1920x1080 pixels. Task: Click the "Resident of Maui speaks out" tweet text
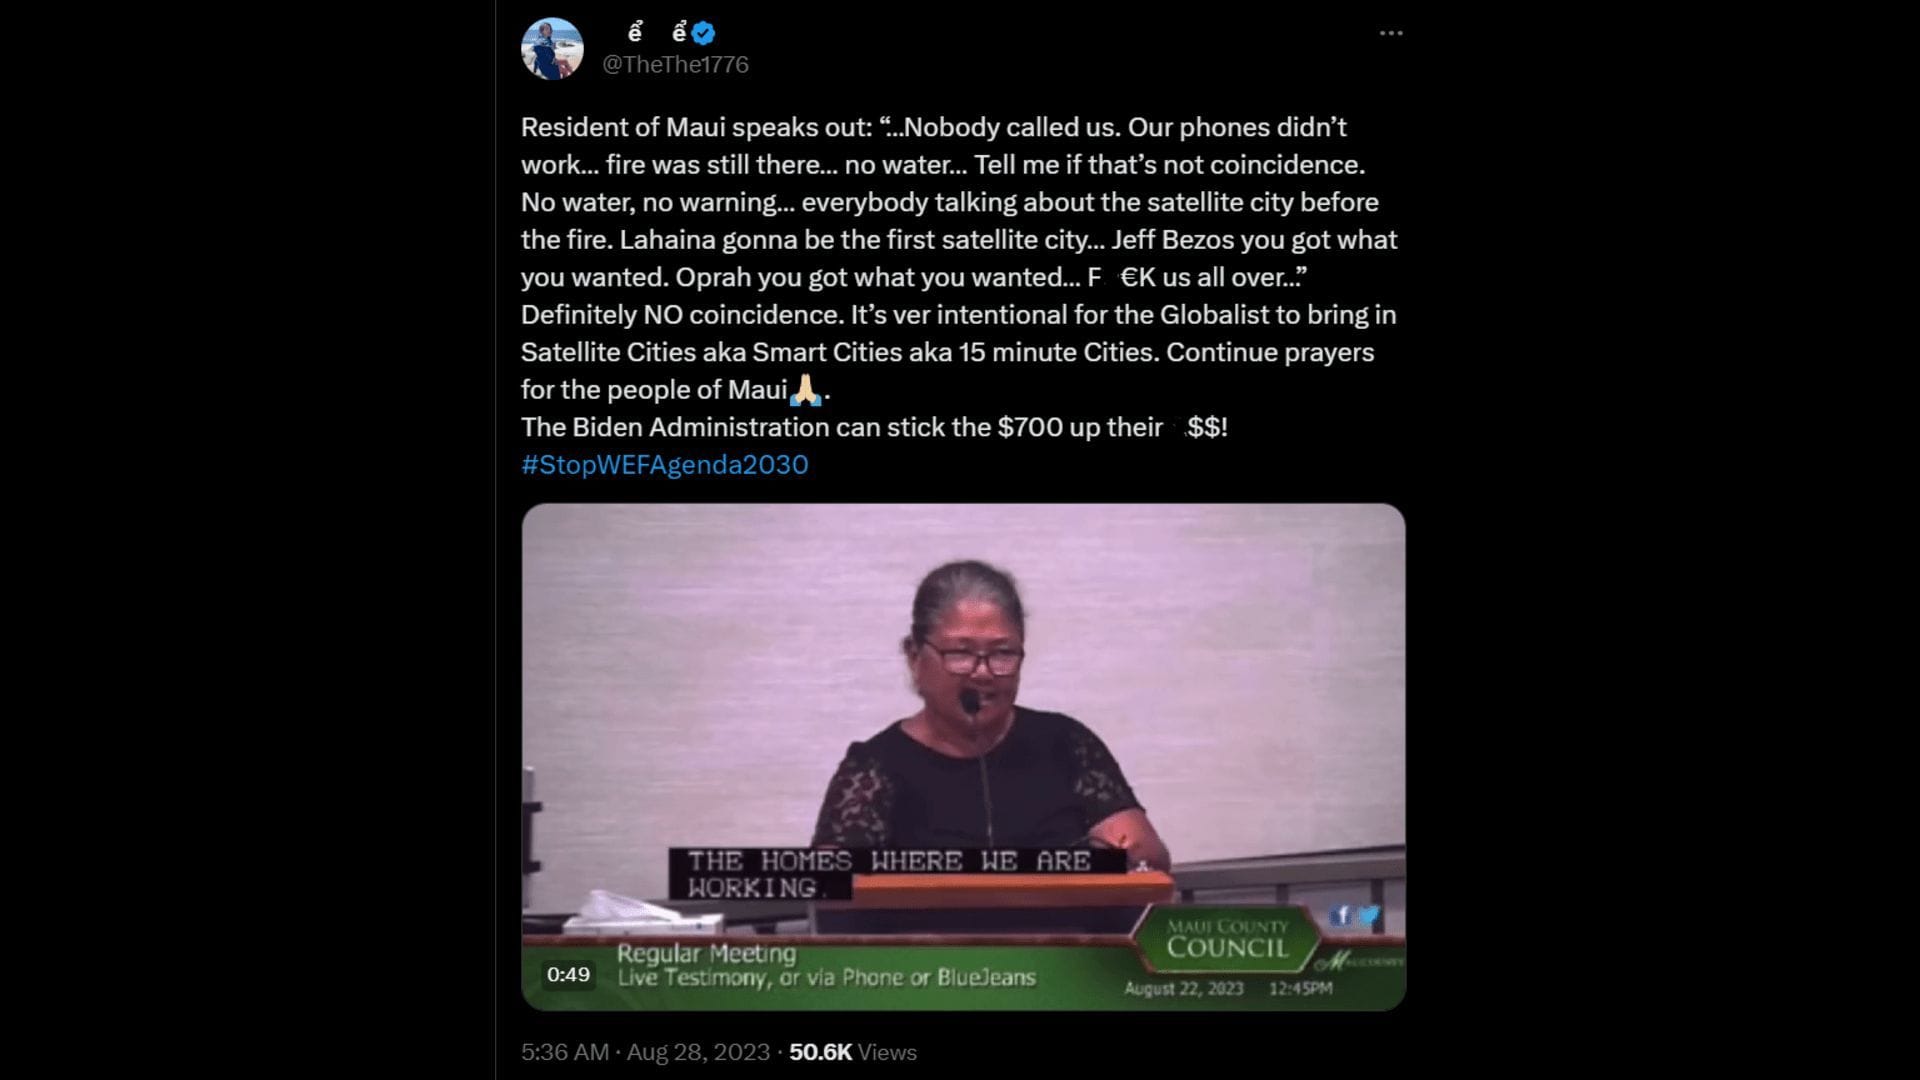pos(696,127)
